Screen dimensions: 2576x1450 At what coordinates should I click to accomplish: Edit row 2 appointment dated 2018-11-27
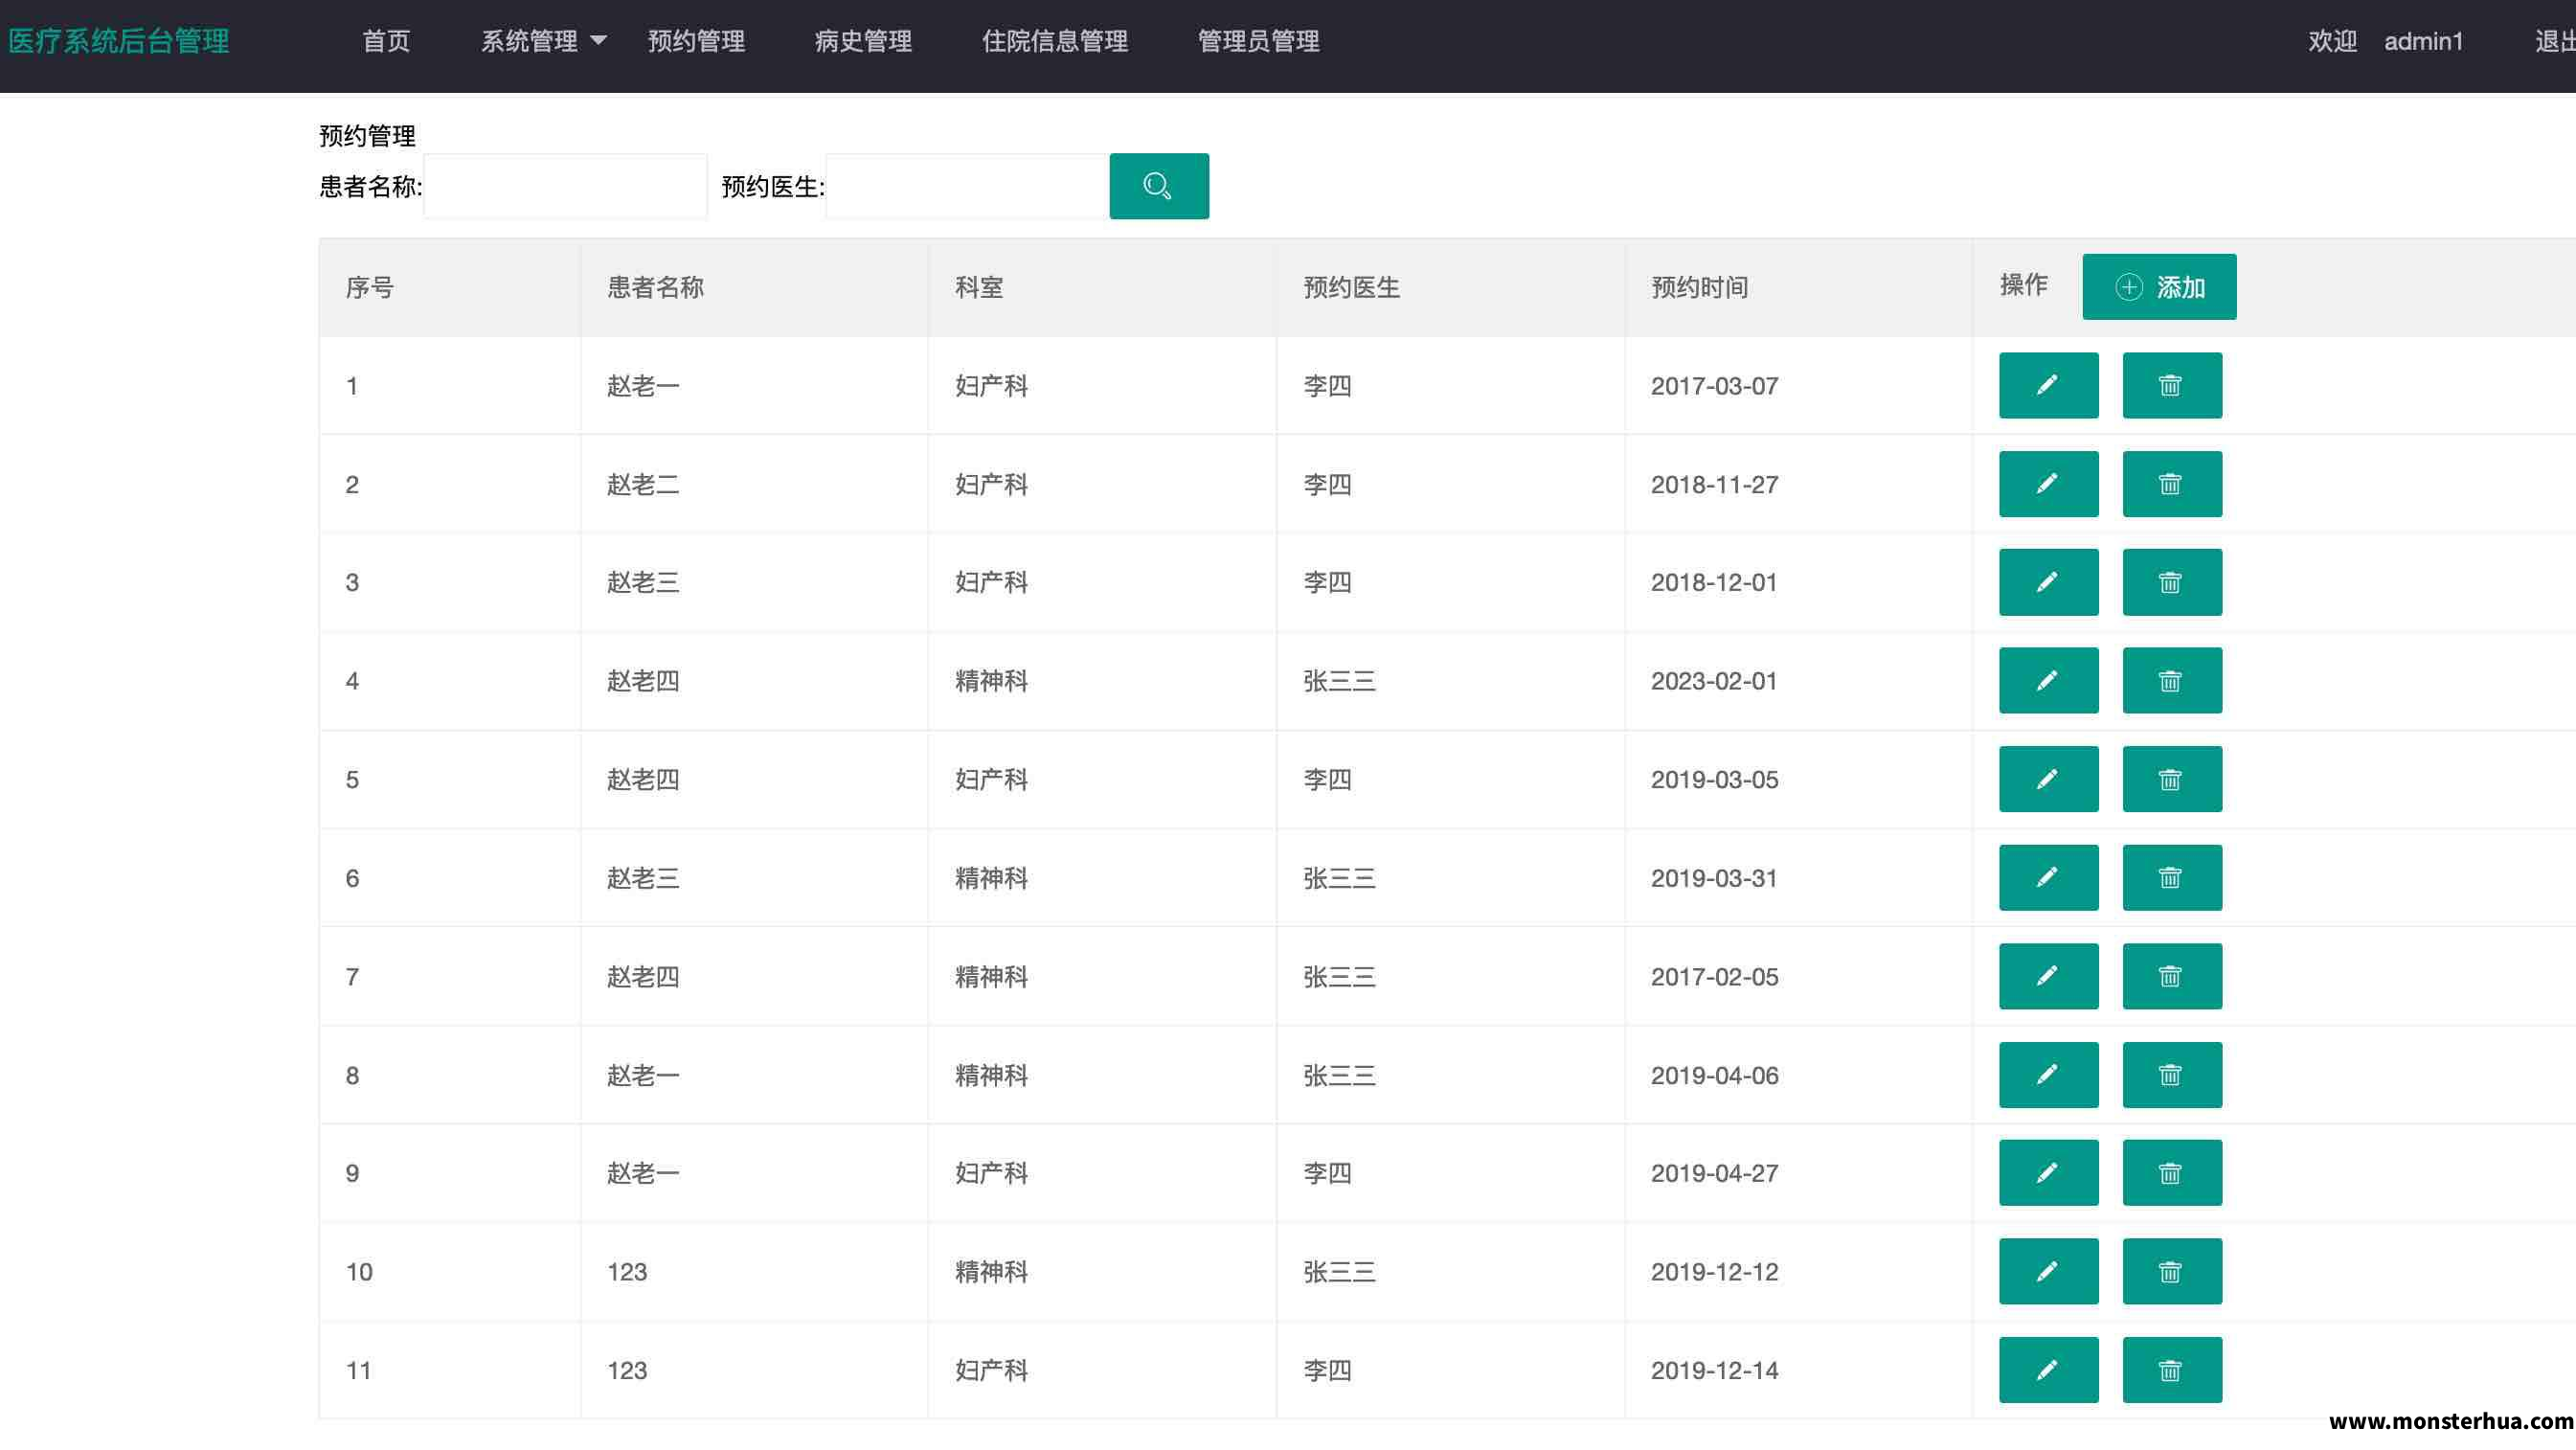tap(2048, 484)
